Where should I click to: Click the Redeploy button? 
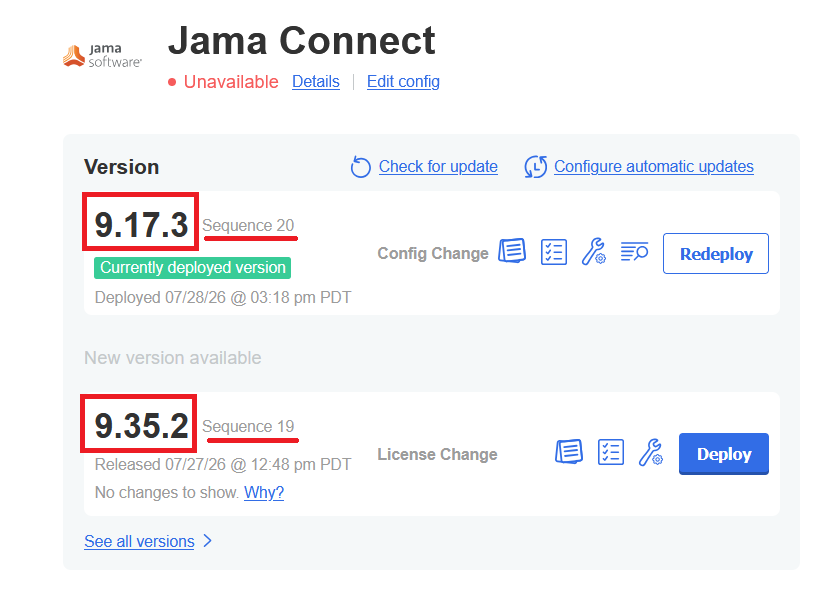[716, 253]
